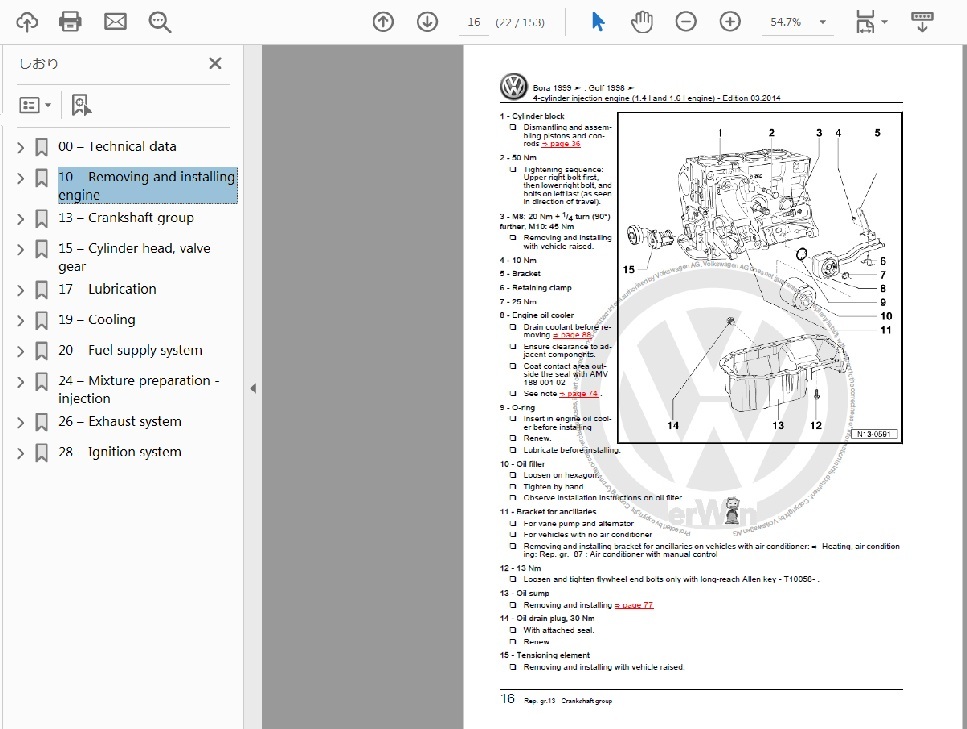The width and height of the screenshot is (967, 729).
Task: Zoom out with minus button
Action: tap(686, 22)
